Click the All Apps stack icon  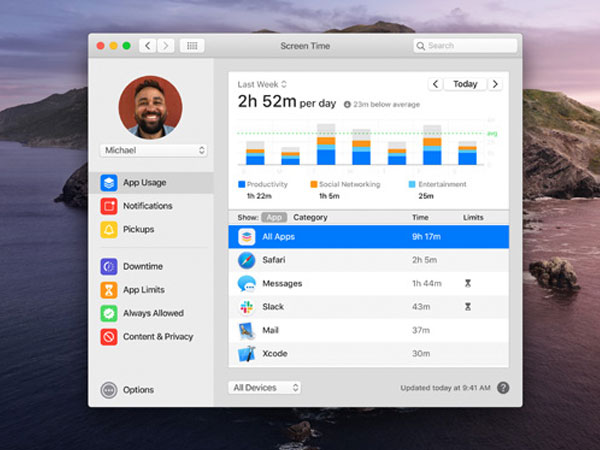point(246,237)
